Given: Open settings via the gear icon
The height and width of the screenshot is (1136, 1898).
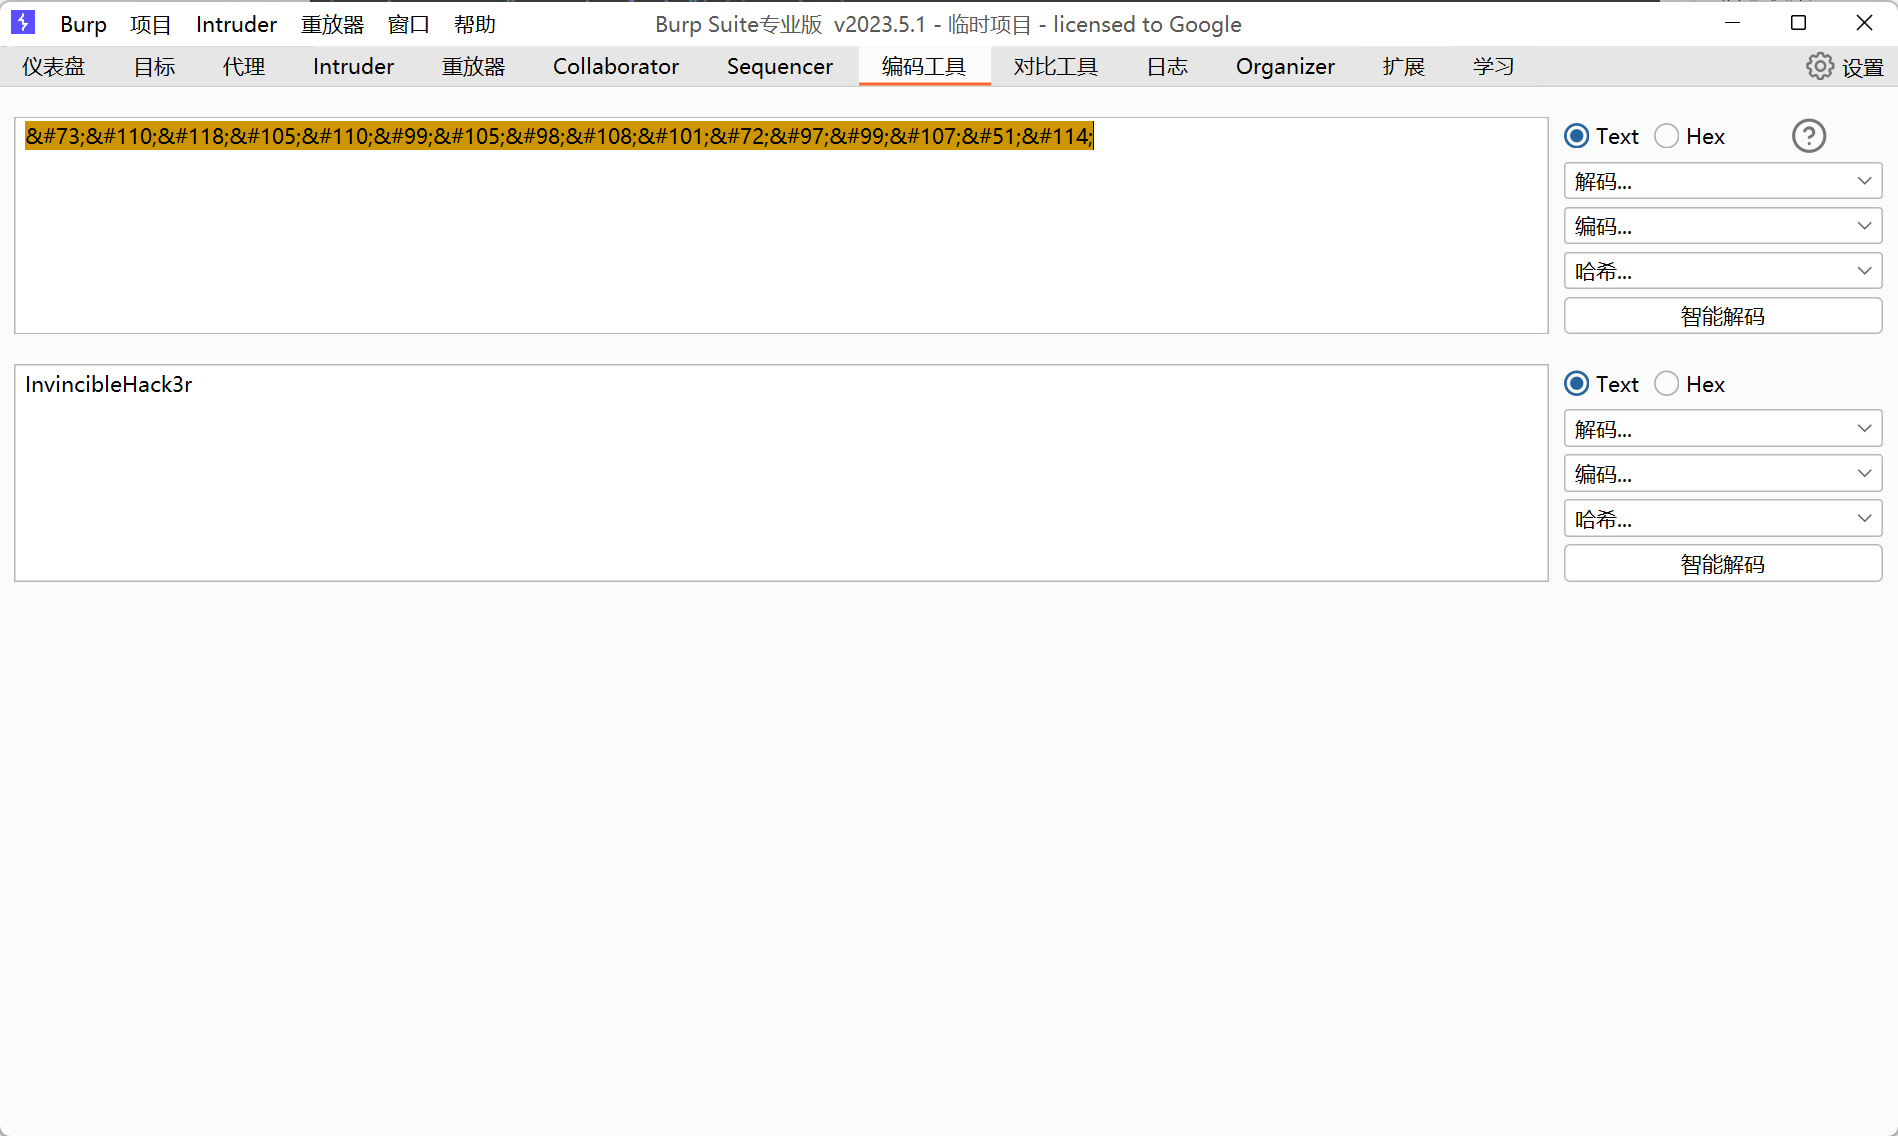Looking at the screenshot, I should (1820, 66).
